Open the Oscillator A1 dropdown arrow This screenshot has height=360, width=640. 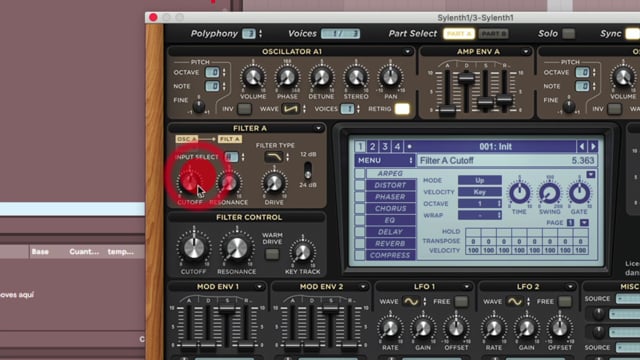[407, 52]
